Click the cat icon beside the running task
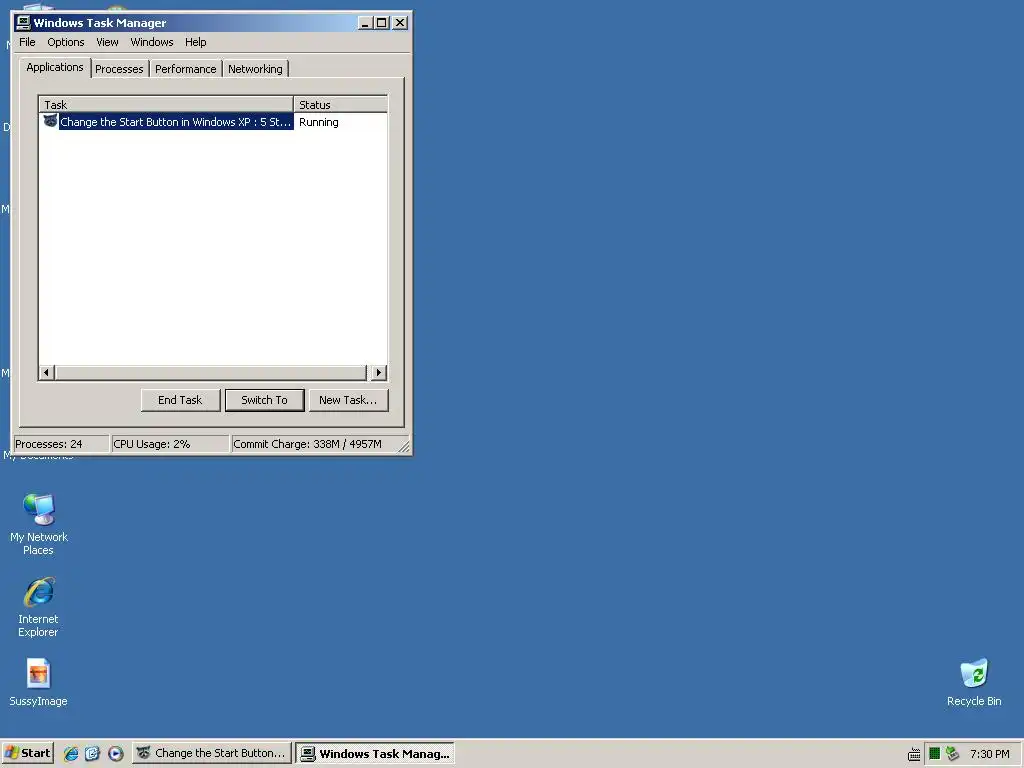Screen dimensions: 1024x768 (x=50, y=121)
